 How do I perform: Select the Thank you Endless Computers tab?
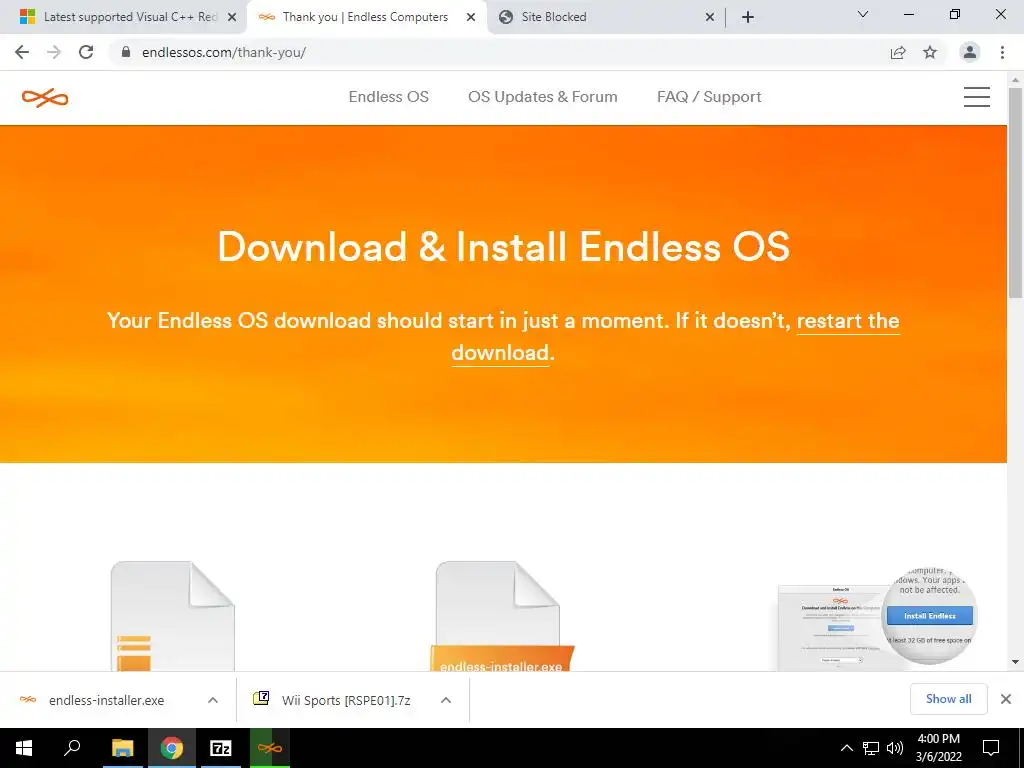pos(365,17)
